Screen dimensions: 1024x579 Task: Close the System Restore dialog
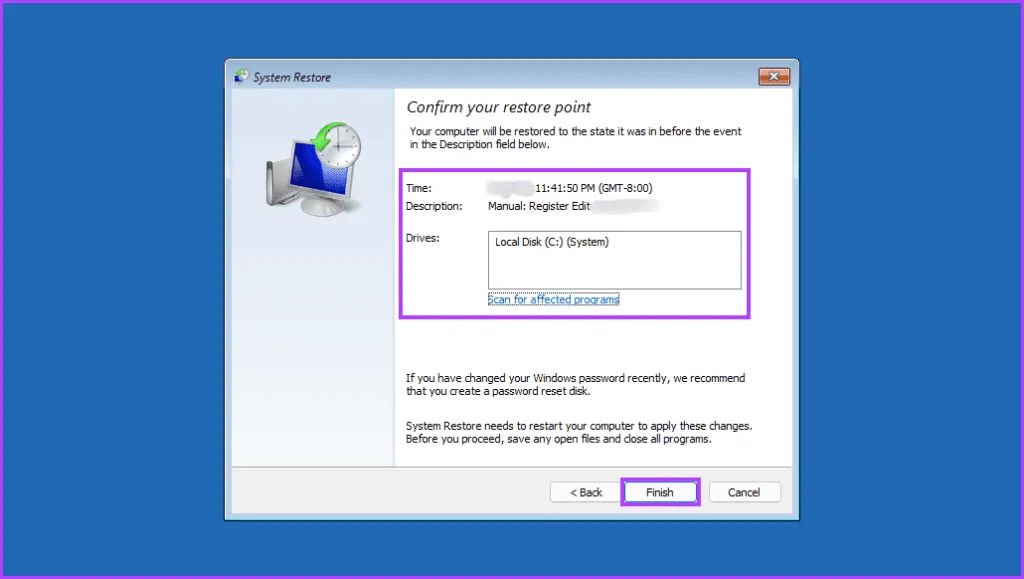click(774, 77)
